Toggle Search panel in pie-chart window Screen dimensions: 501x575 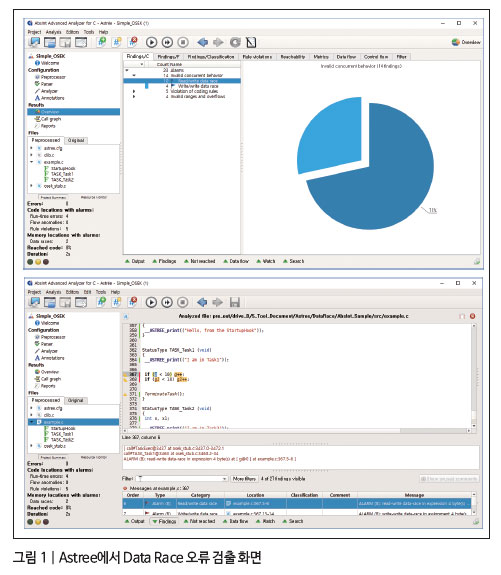(x=294, y=261)
